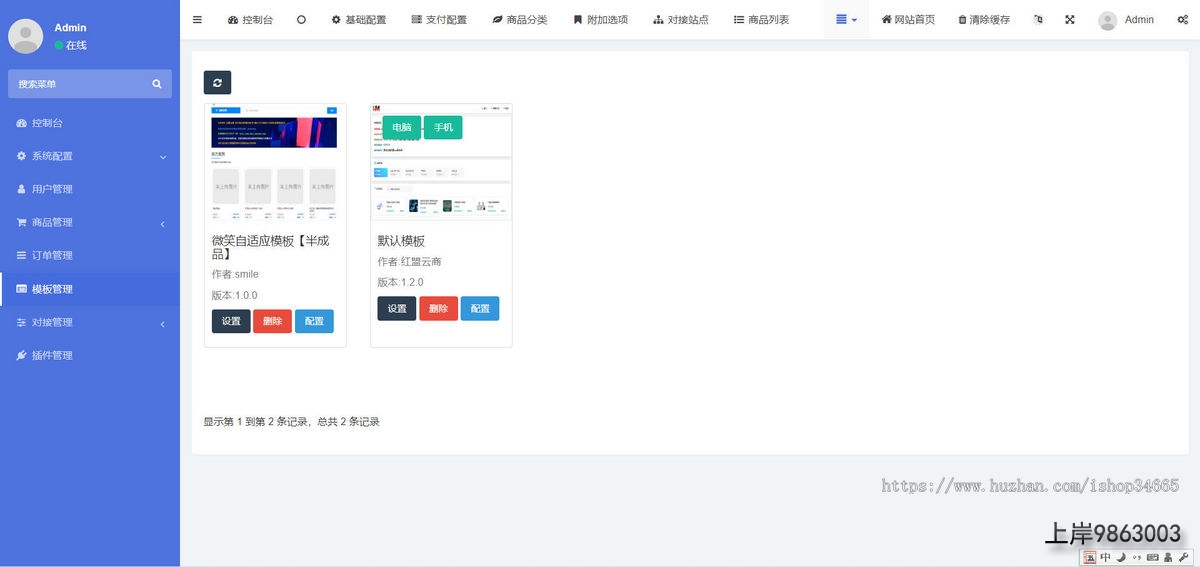
Task: Click 设置 for the 默认模板 template
Action: point(396,309)
